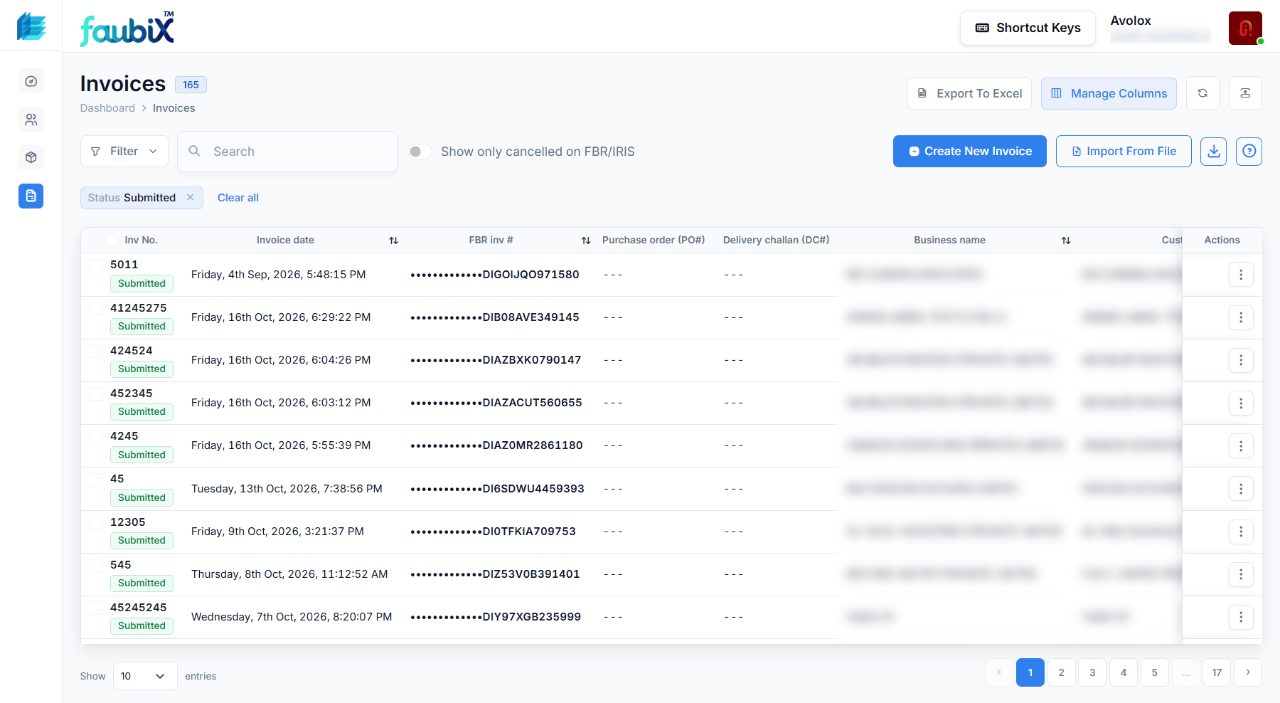
Task: Go to page 5
Action: click(1154, 673)
